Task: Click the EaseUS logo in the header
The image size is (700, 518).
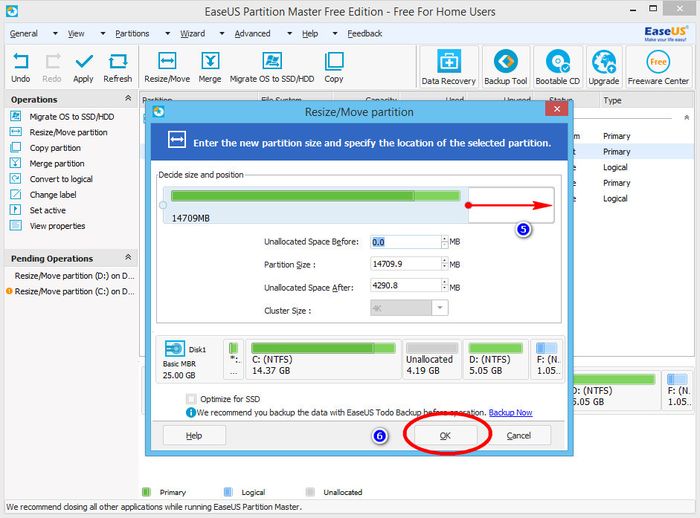Action: [665, 33]
